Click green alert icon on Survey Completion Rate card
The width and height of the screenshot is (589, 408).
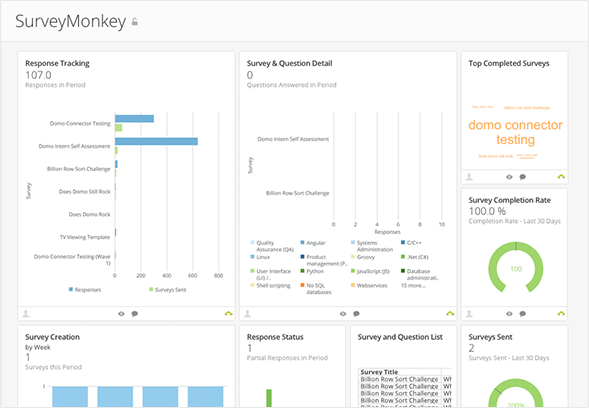pyautogui.click(x=561, y=313)
